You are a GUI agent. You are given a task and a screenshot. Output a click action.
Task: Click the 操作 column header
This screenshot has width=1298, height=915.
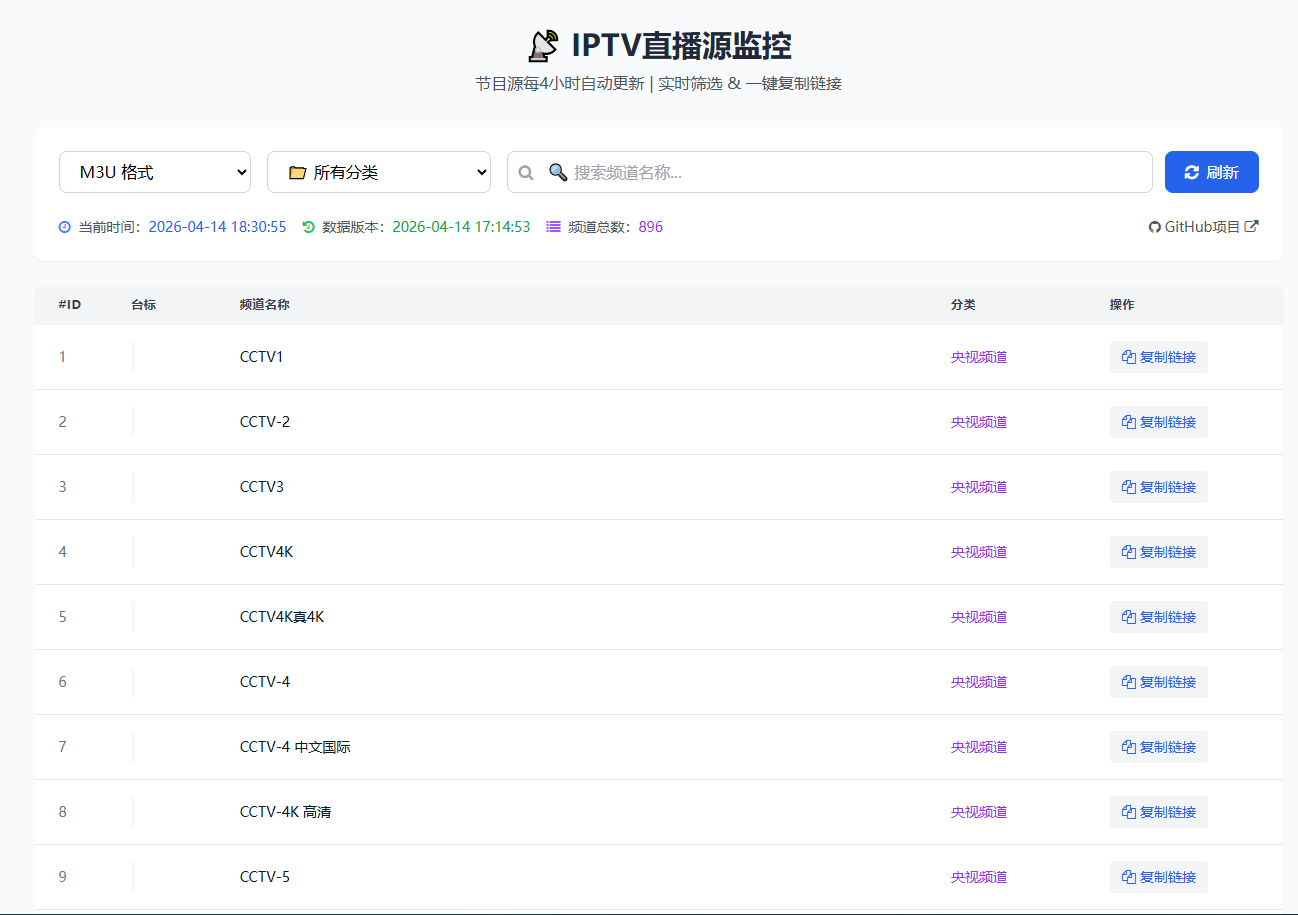1122,305
